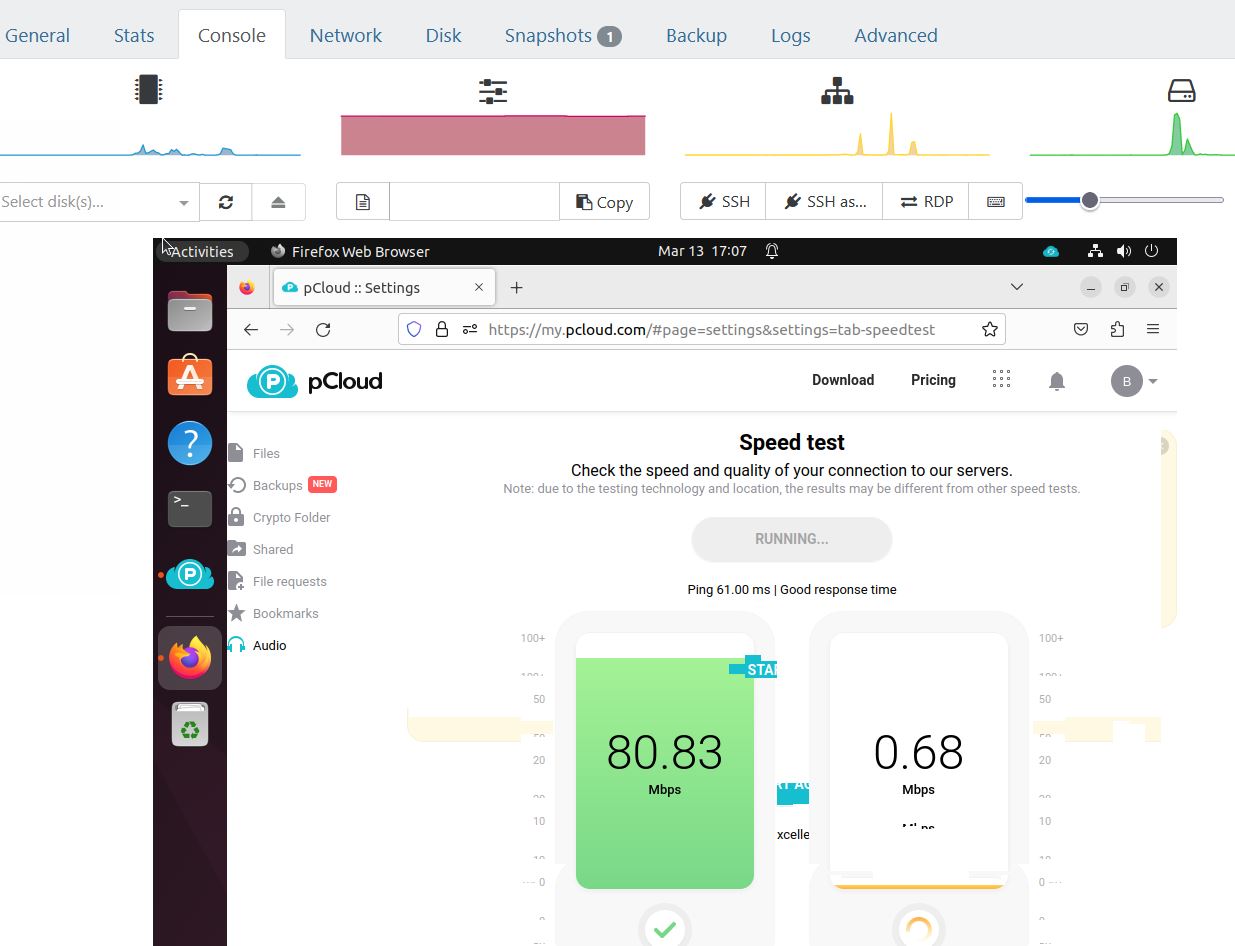
Task: Click the SSH as... button
Action: point(824,201)
